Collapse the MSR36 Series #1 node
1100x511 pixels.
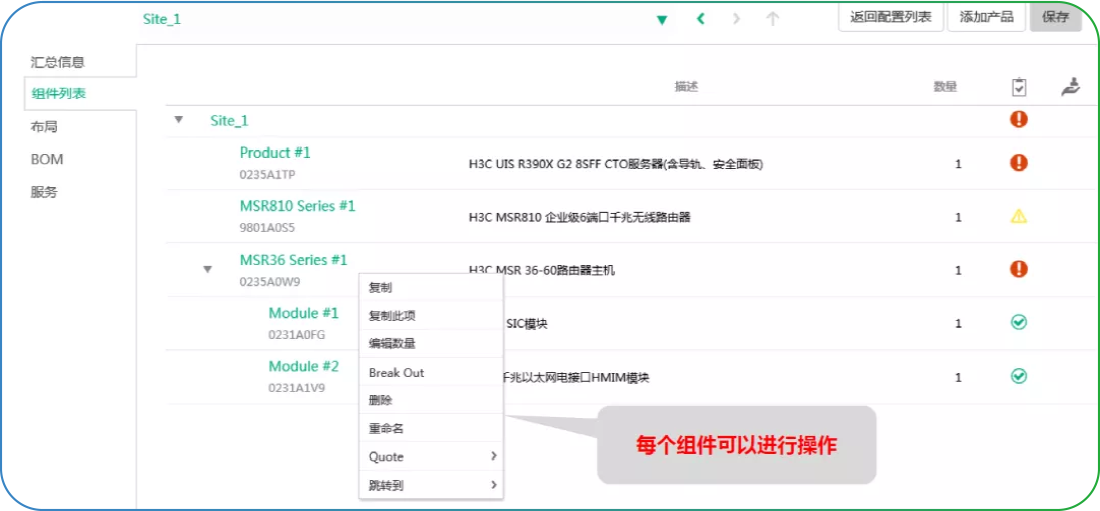[x=208, y=269]
